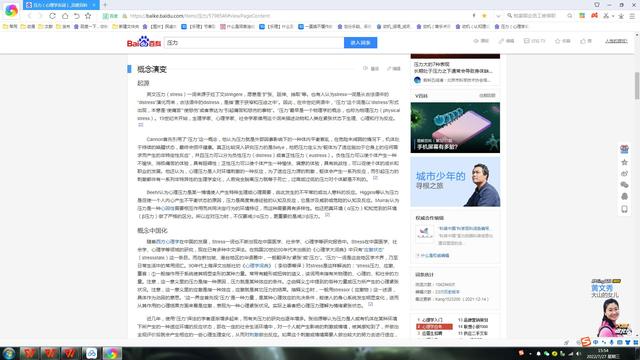Open the browser hamburger menu
640x360 pixels.
tap(632, 16)
